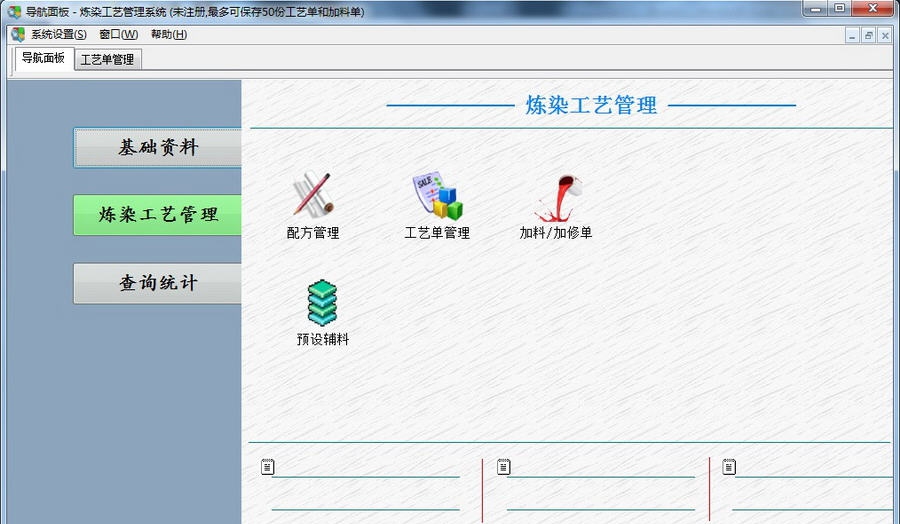
Task: Minimize the main application window
Action: pos(815,8)
